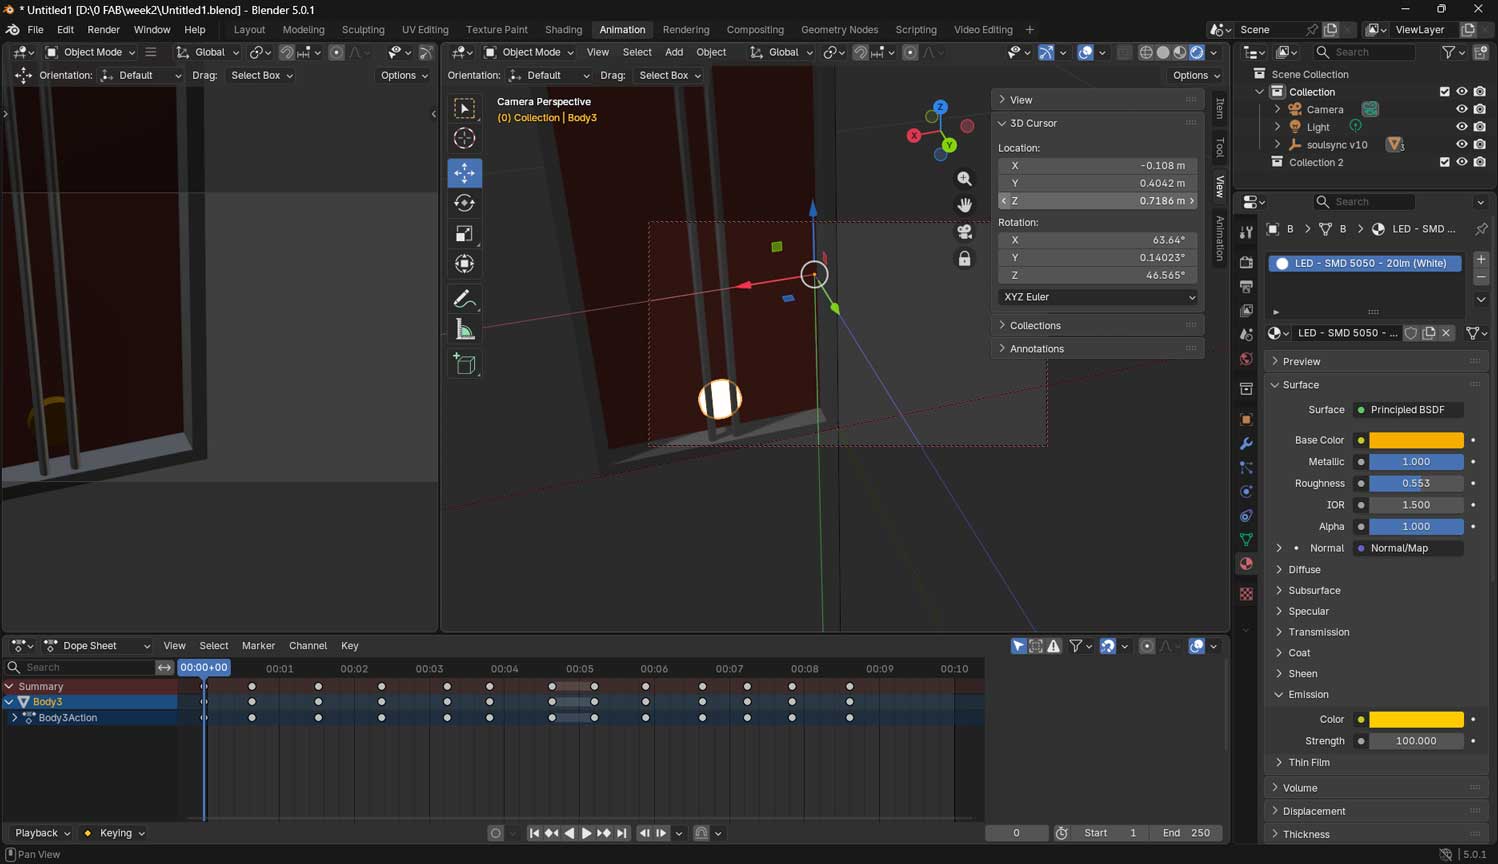Click the zoom magnifier icon in viewport

tap(964, 179)
